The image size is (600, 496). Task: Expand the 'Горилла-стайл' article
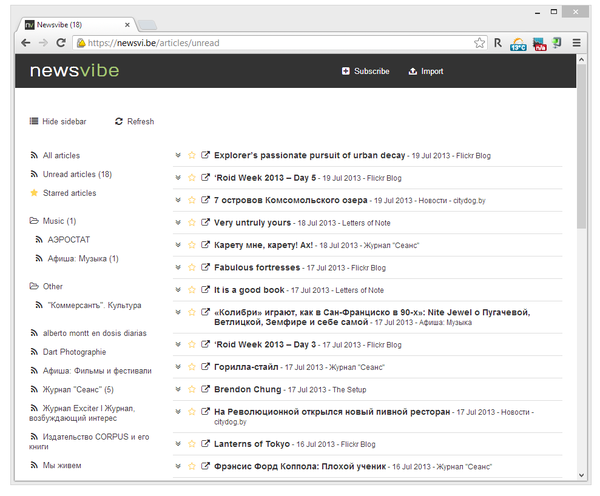coord(178,367)
